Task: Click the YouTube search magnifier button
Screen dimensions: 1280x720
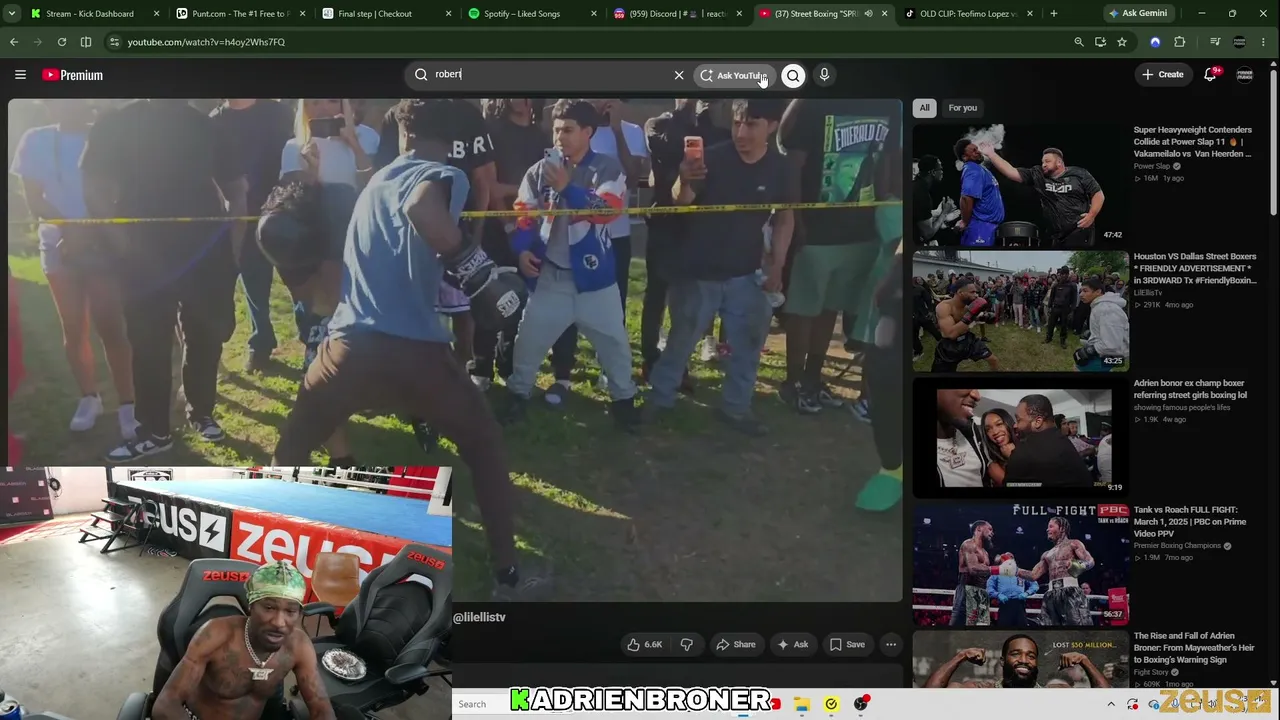Action: (793, 75)
